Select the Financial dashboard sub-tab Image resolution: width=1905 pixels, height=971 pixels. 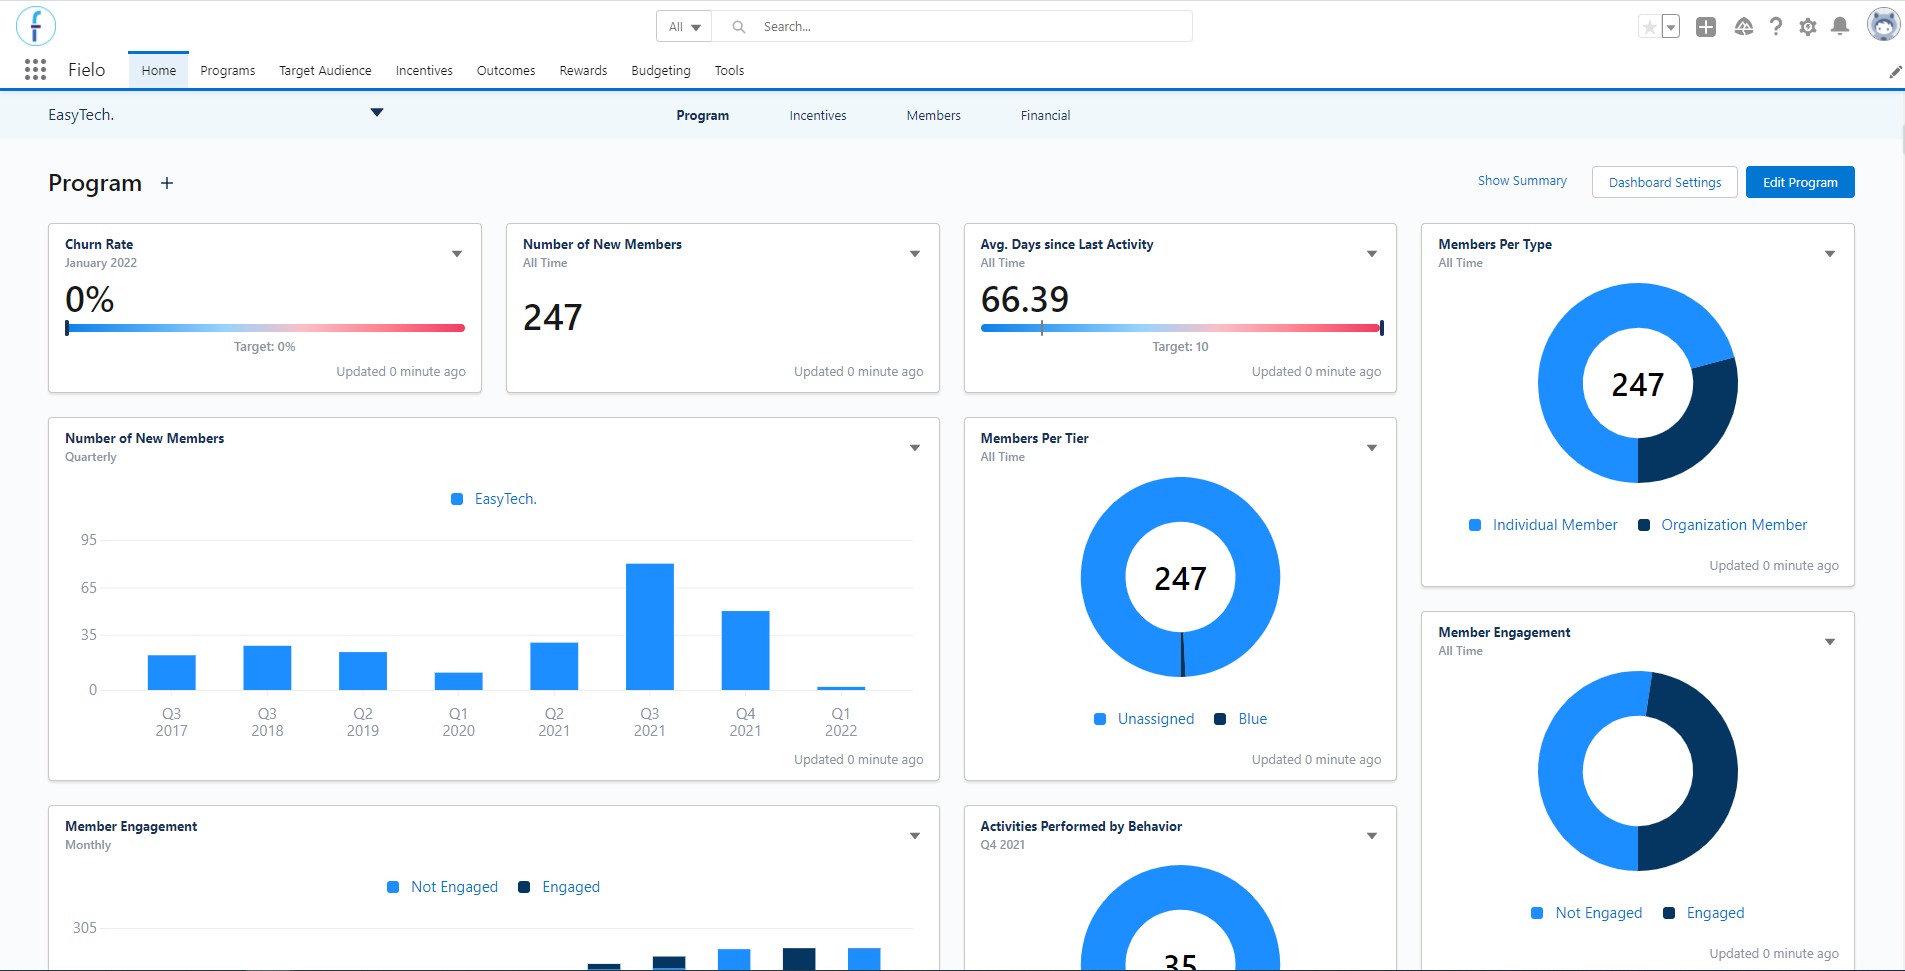tap(1045, 115)
